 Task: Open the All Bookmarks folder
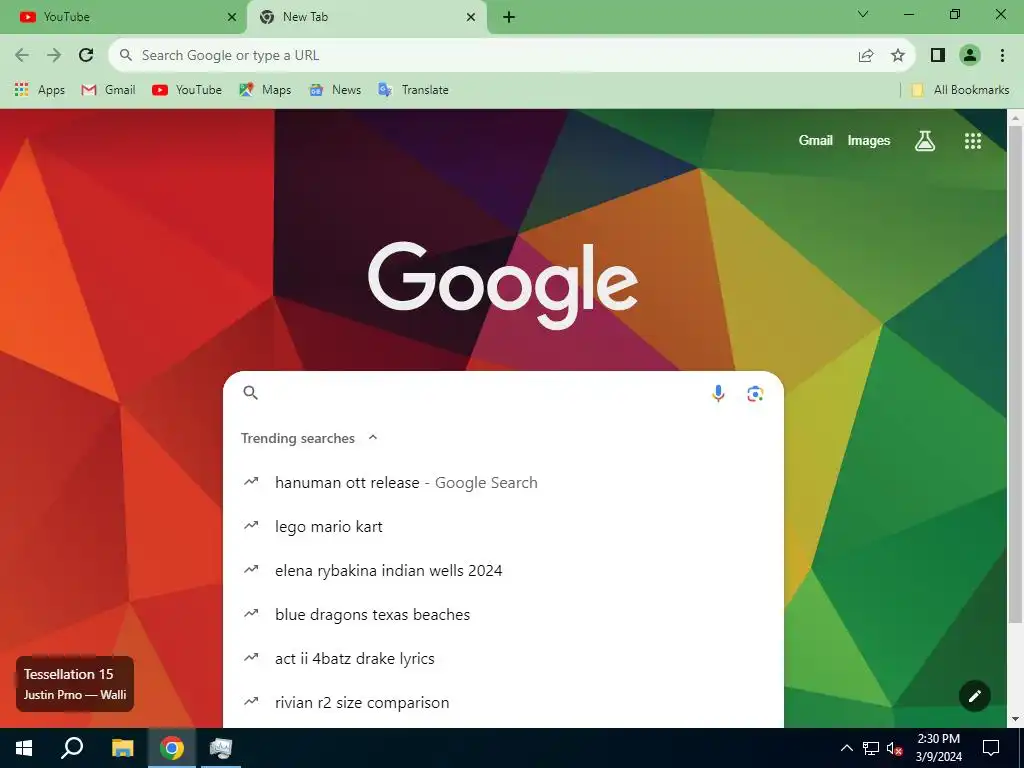pos(960,90)
